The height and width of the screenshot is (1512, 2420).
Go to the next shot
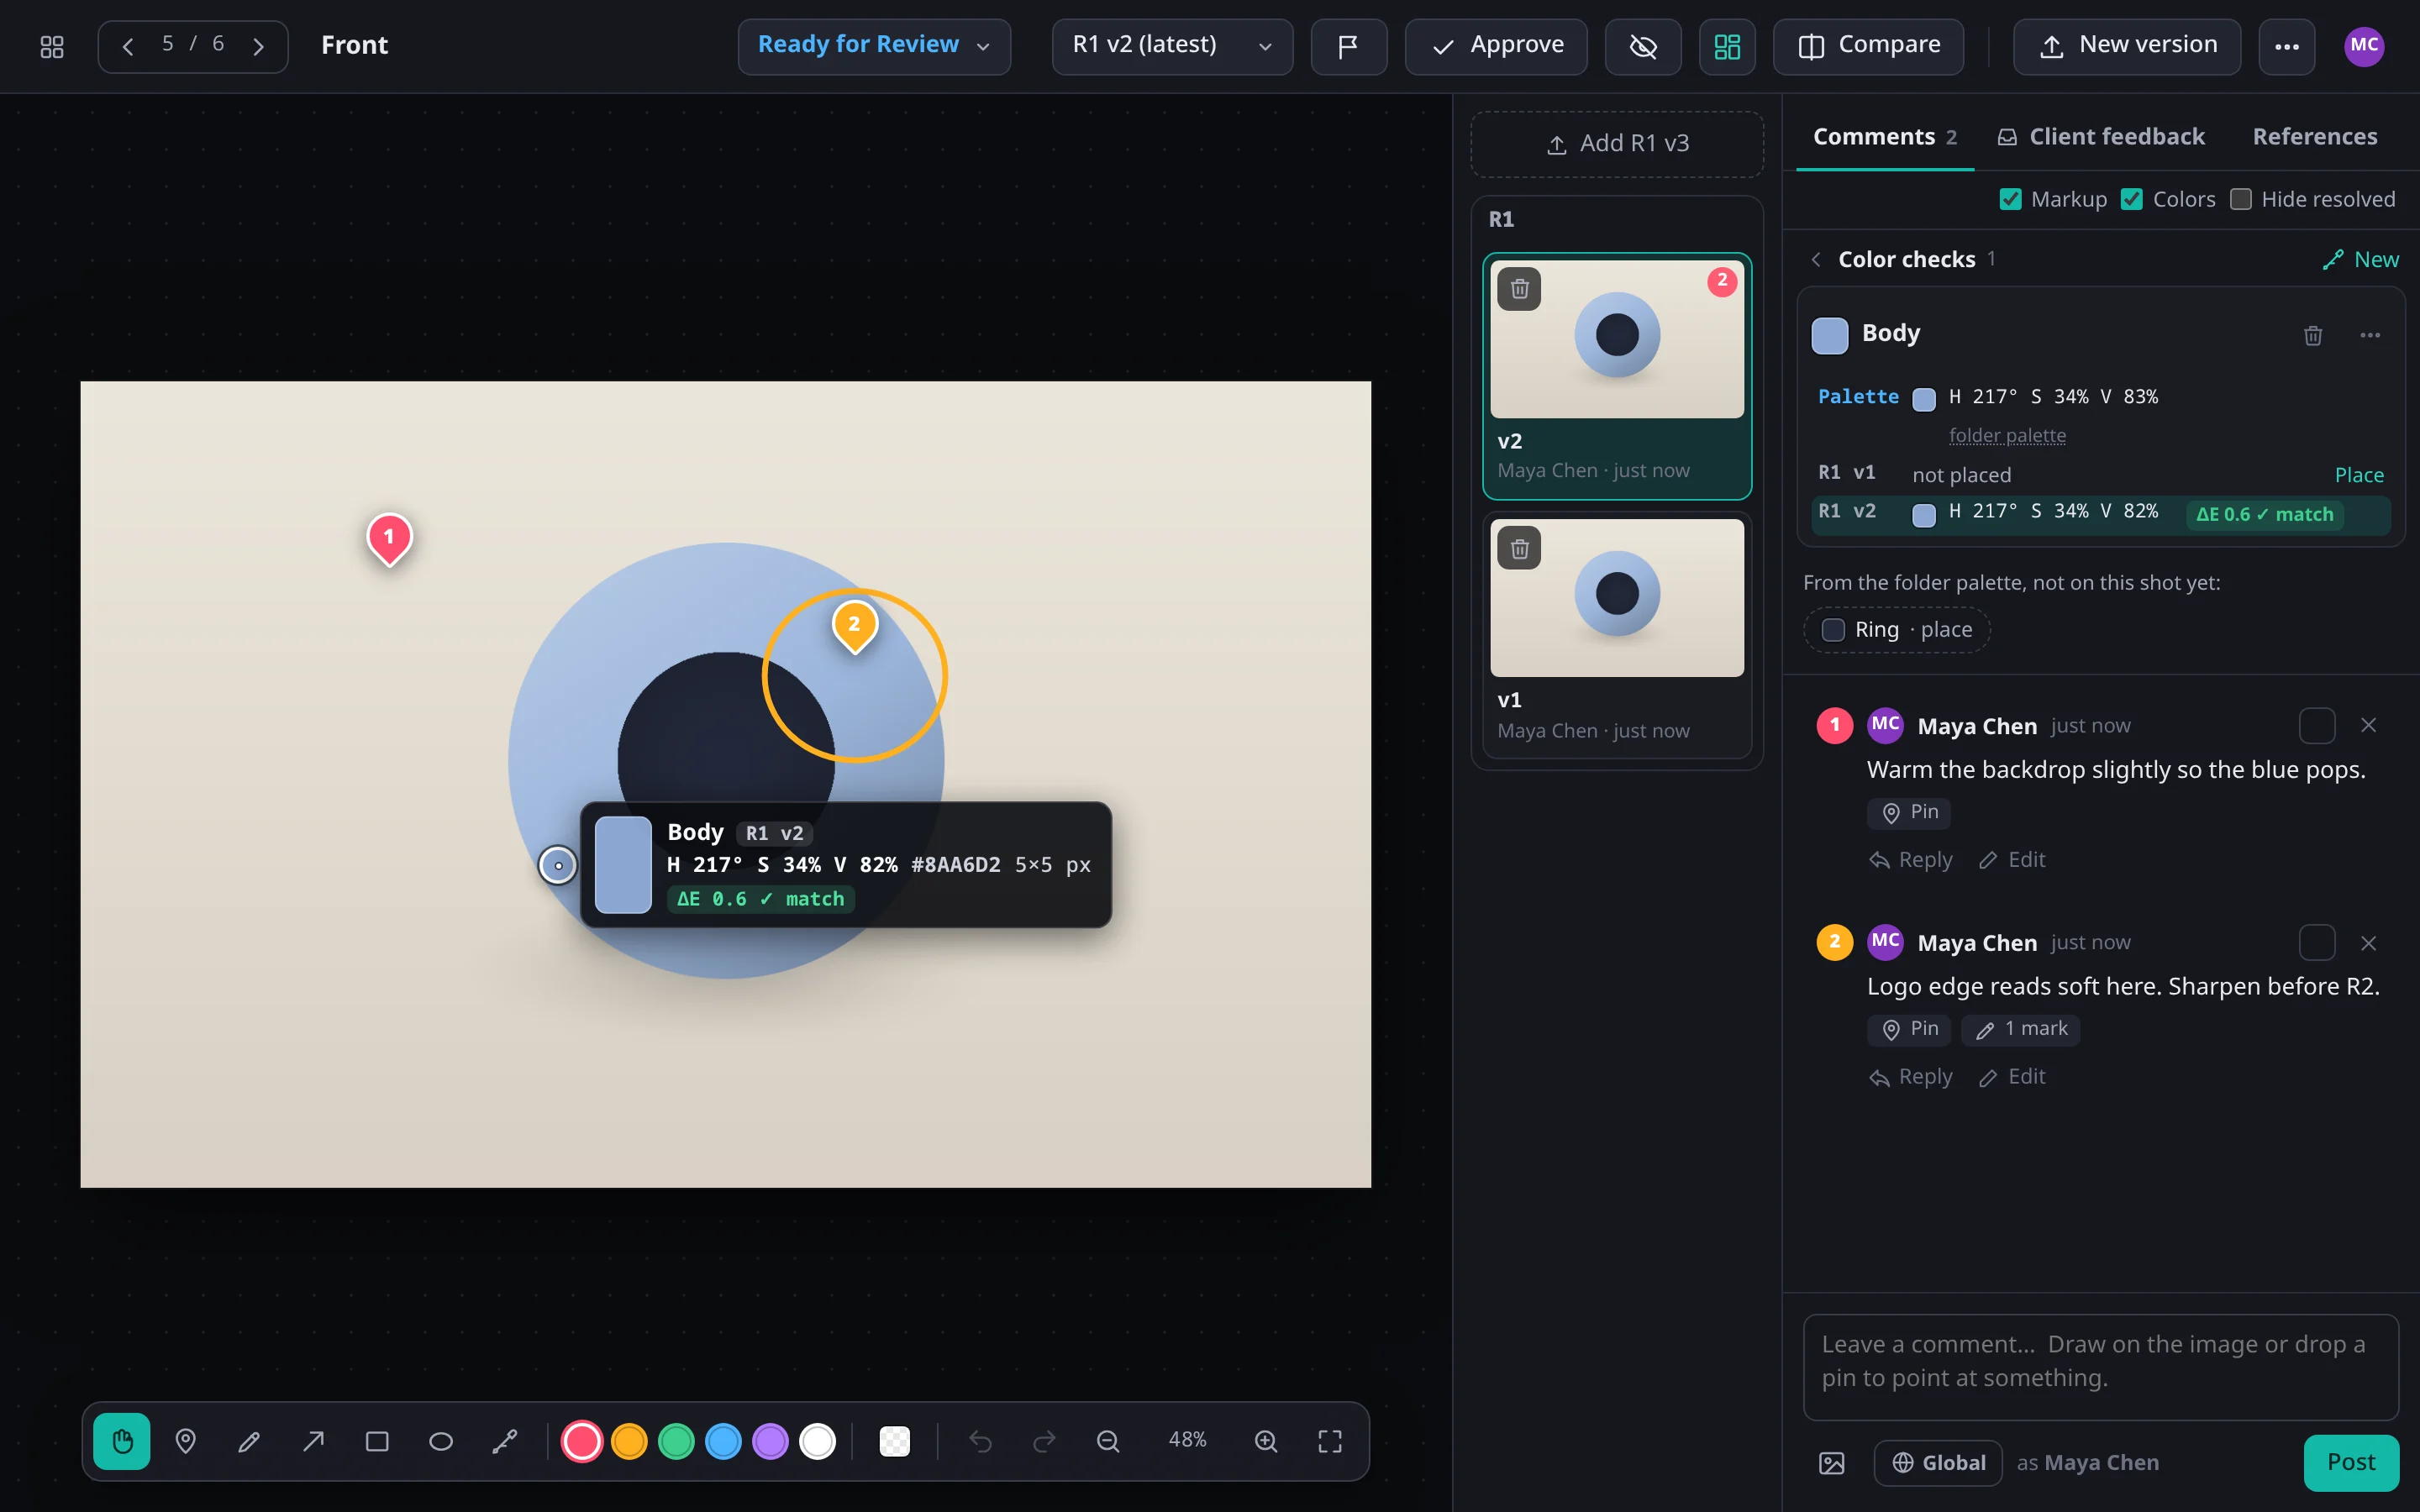pos(258,46)
